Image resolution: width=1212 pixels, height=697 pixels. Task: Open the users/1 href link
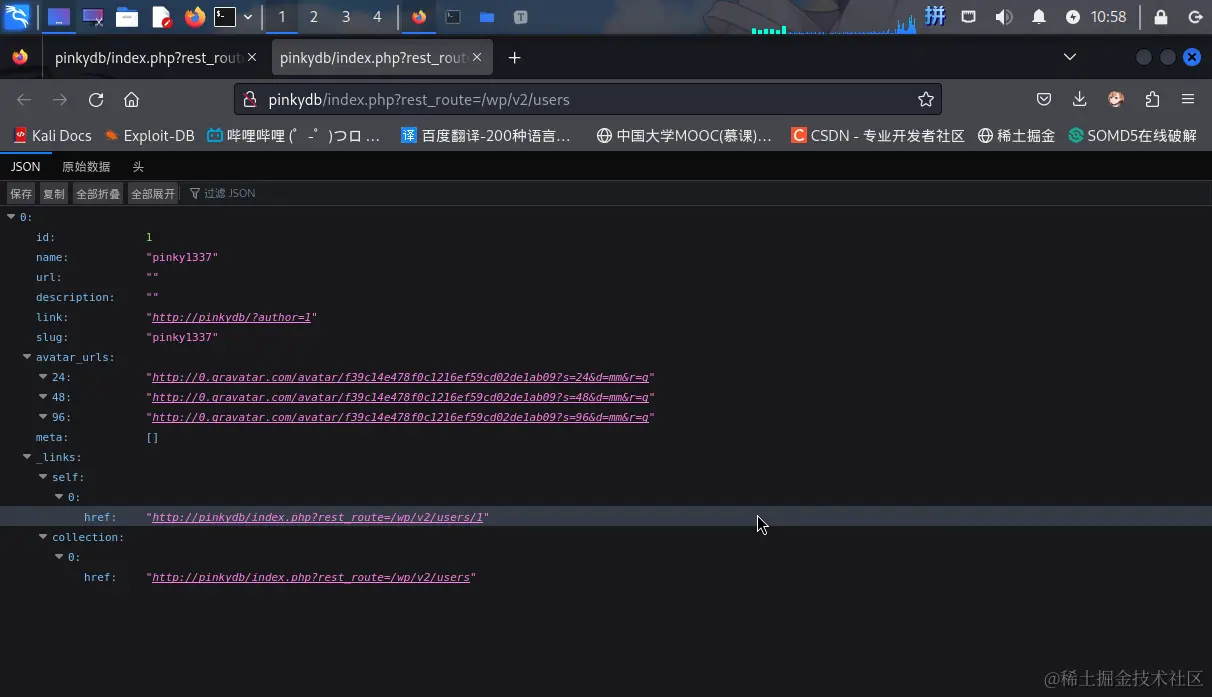(317, 517)
